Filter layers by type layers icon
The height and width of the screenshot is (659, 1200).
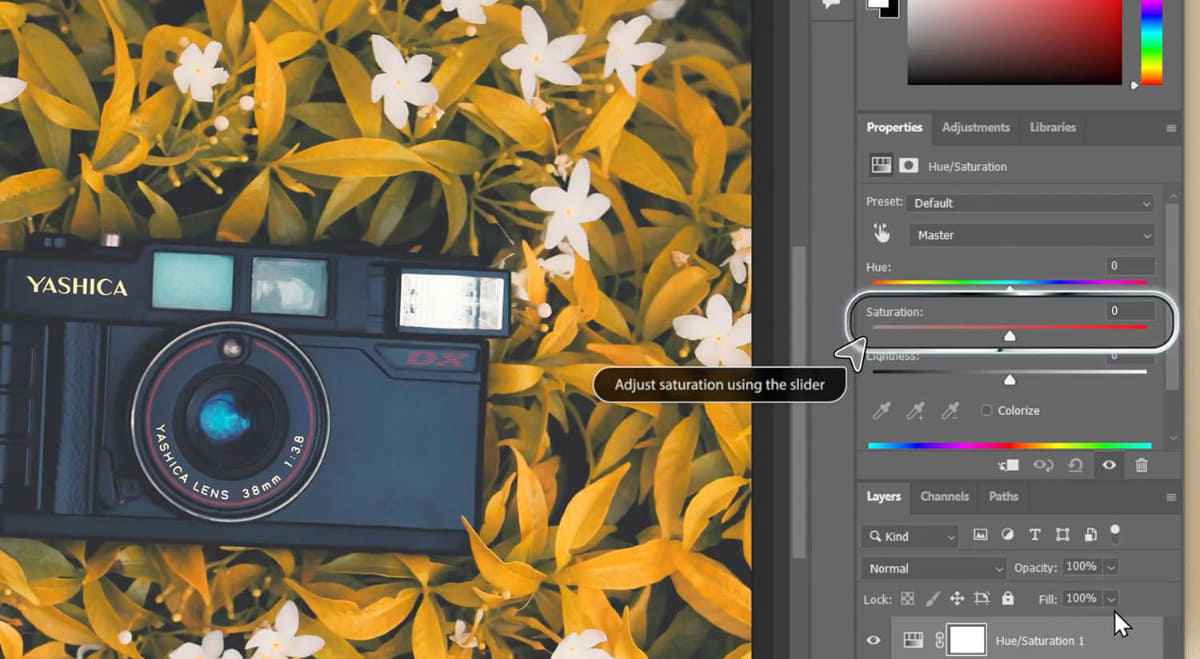(x=1035, y=535)
